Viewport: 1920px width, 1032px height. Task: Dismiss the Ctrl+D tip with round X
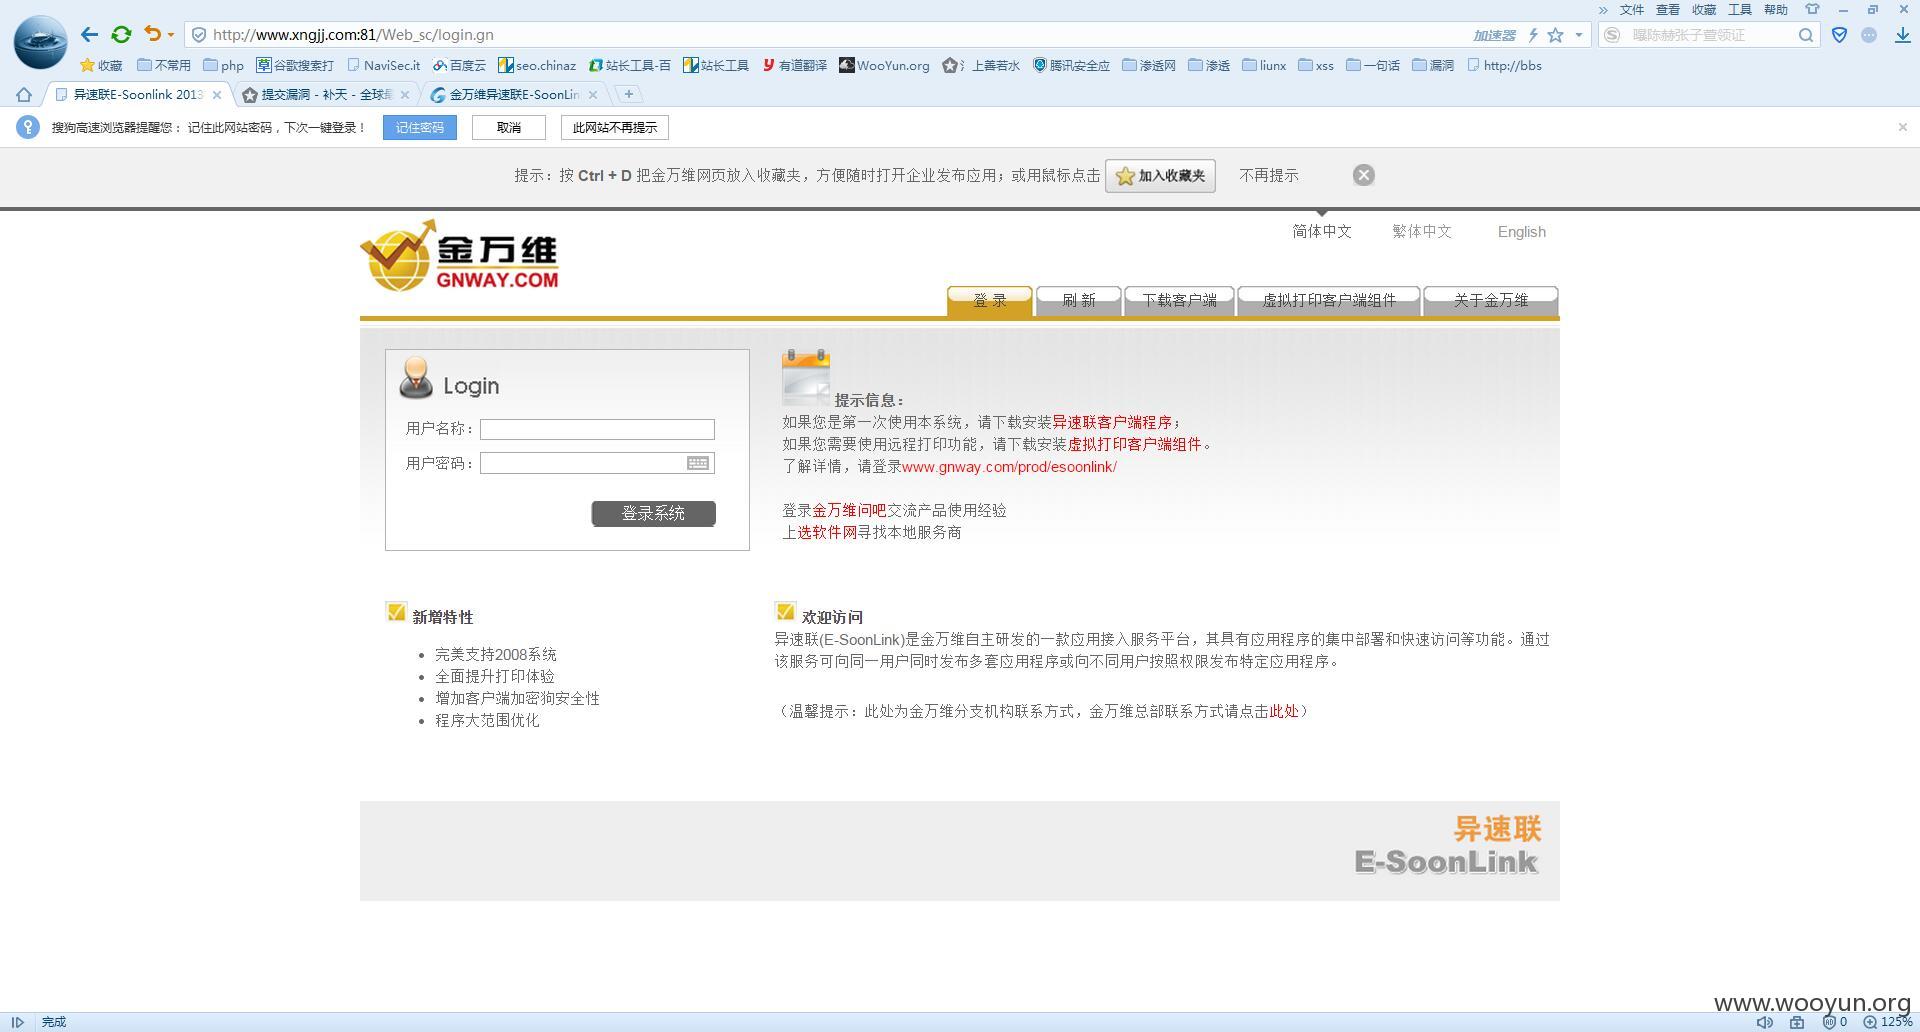point(1363,176)
